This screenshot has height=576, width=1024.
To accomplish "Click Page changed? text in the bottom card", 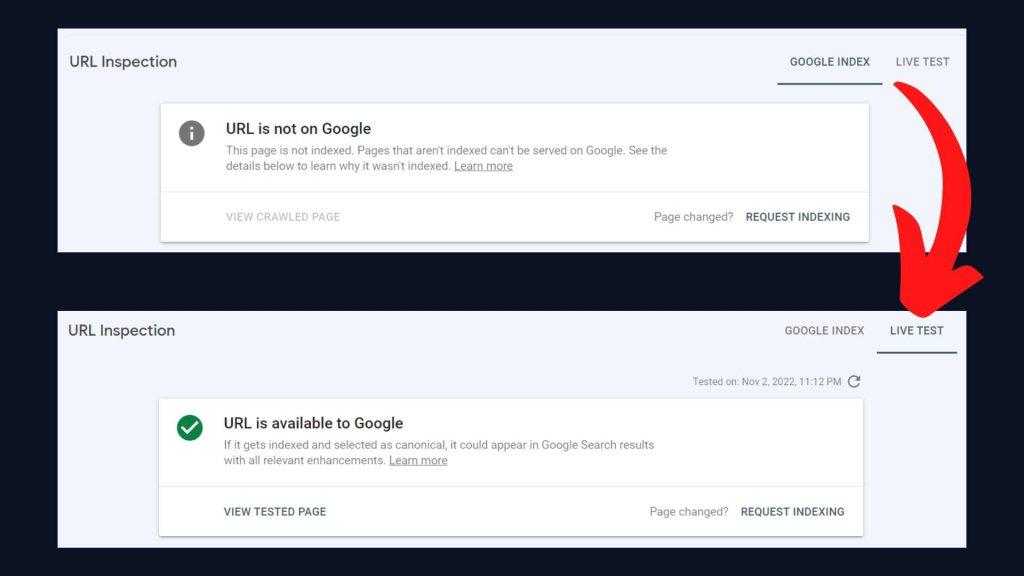I will pos(688,511).
